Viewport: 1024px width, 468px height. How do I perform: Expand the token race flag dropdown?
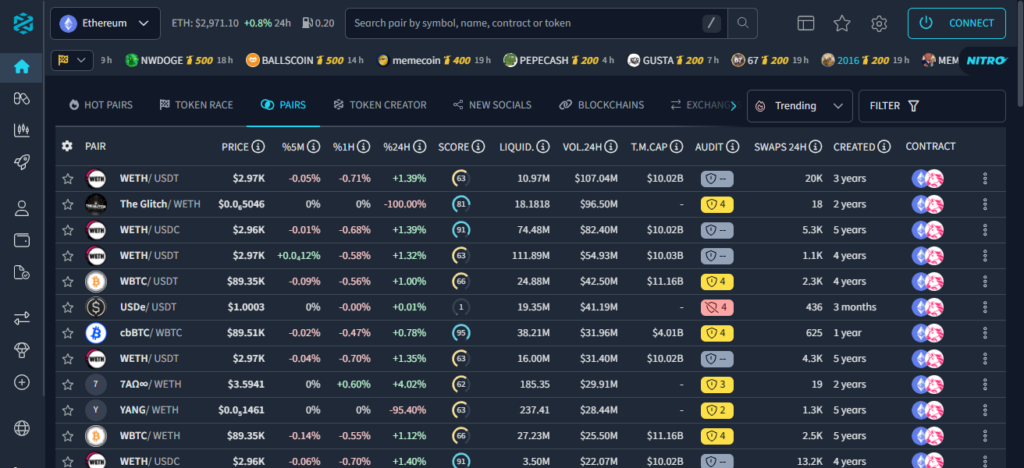[72, 60]
